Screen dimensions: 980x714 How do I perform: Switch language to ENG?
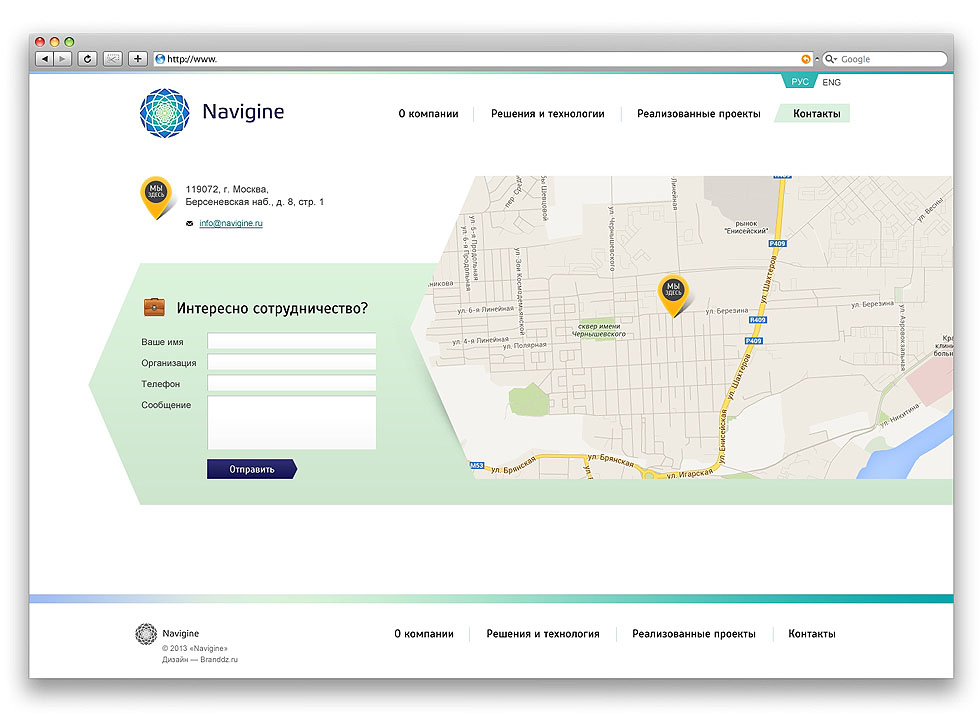pos(832,83)
